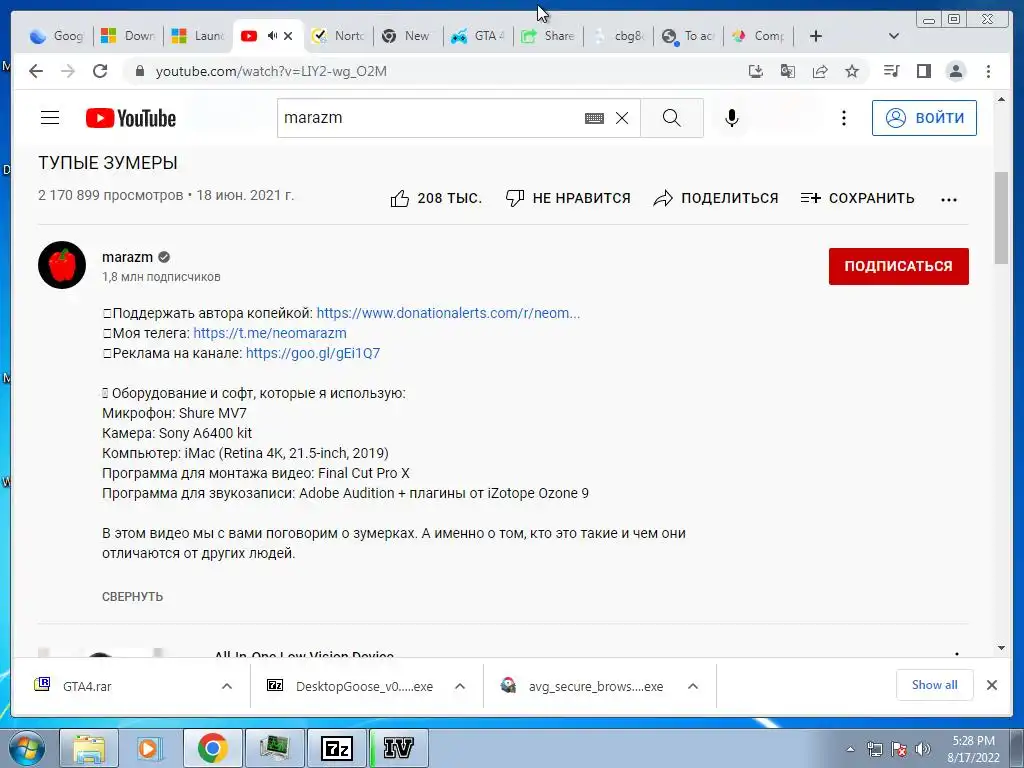Dislike the video via НЕ НРАВИТСЯ
This screenshot has height=768, width=1024.
(568, 199)
